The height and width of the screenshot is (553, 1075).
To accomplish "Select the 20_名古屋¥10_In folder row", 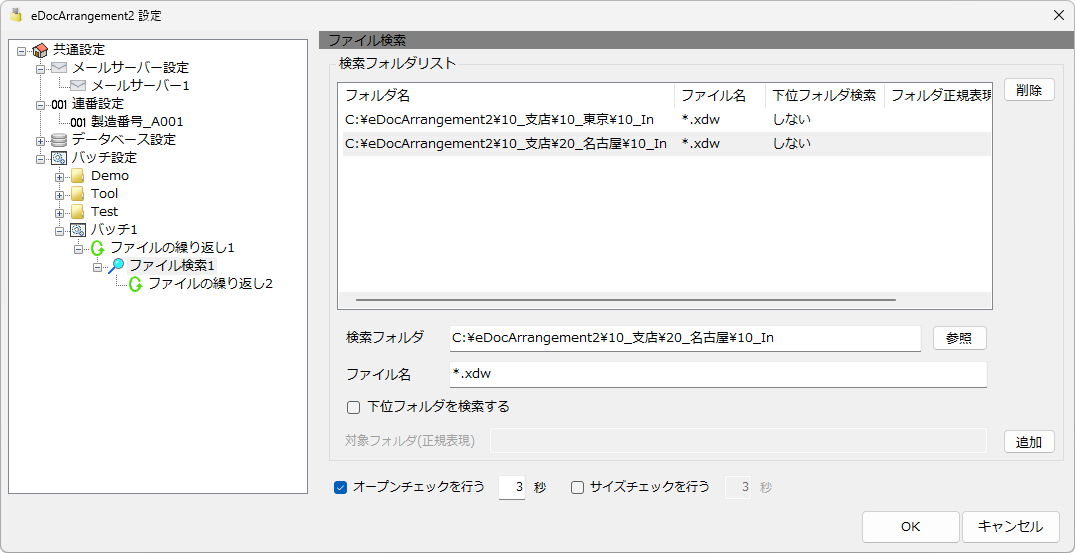I will [x=666, y=144].
